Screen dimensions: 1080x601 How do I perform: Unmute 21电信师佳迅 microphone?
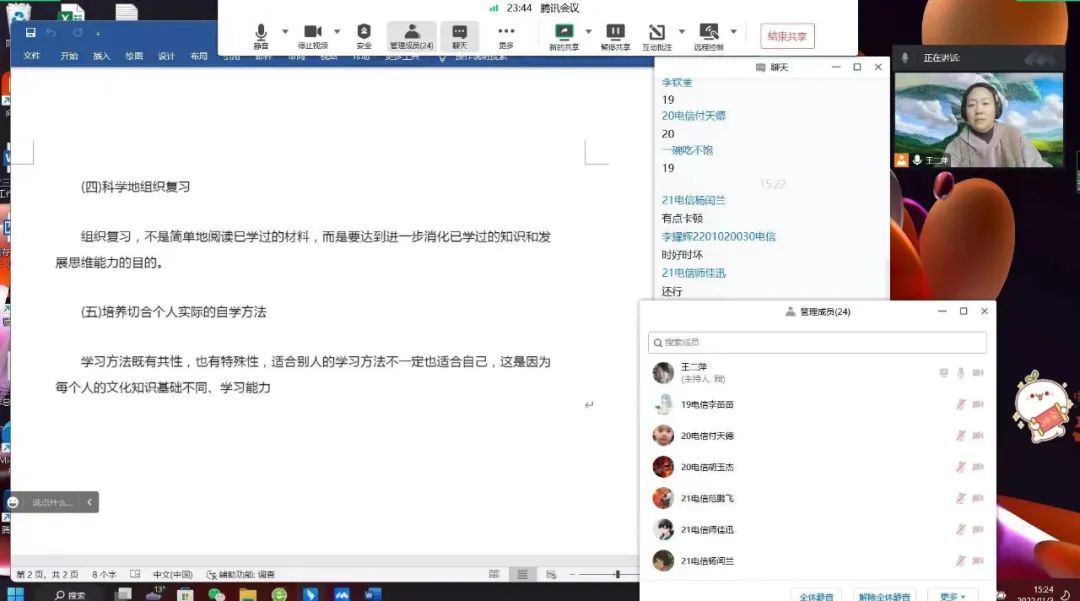[x=961, y=529]
